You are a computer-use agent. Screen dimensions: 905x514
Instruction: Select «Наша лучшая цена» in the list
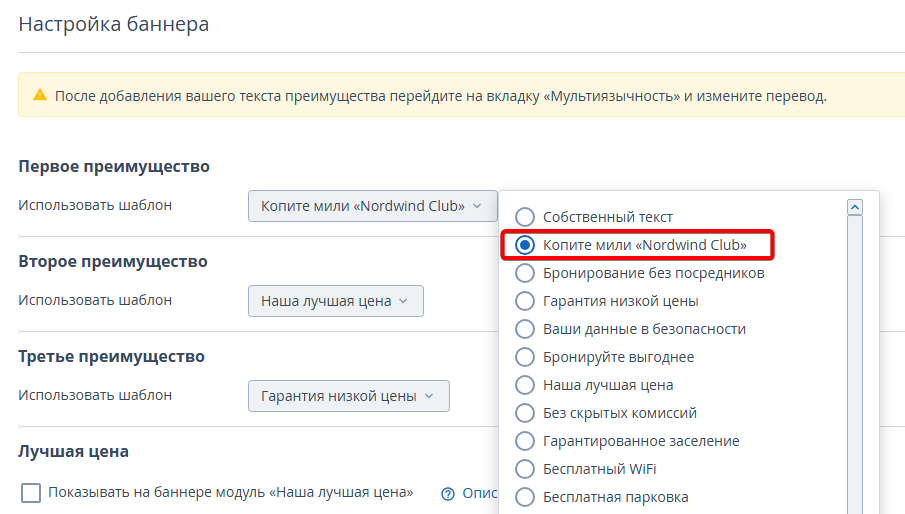coord(525,385)
